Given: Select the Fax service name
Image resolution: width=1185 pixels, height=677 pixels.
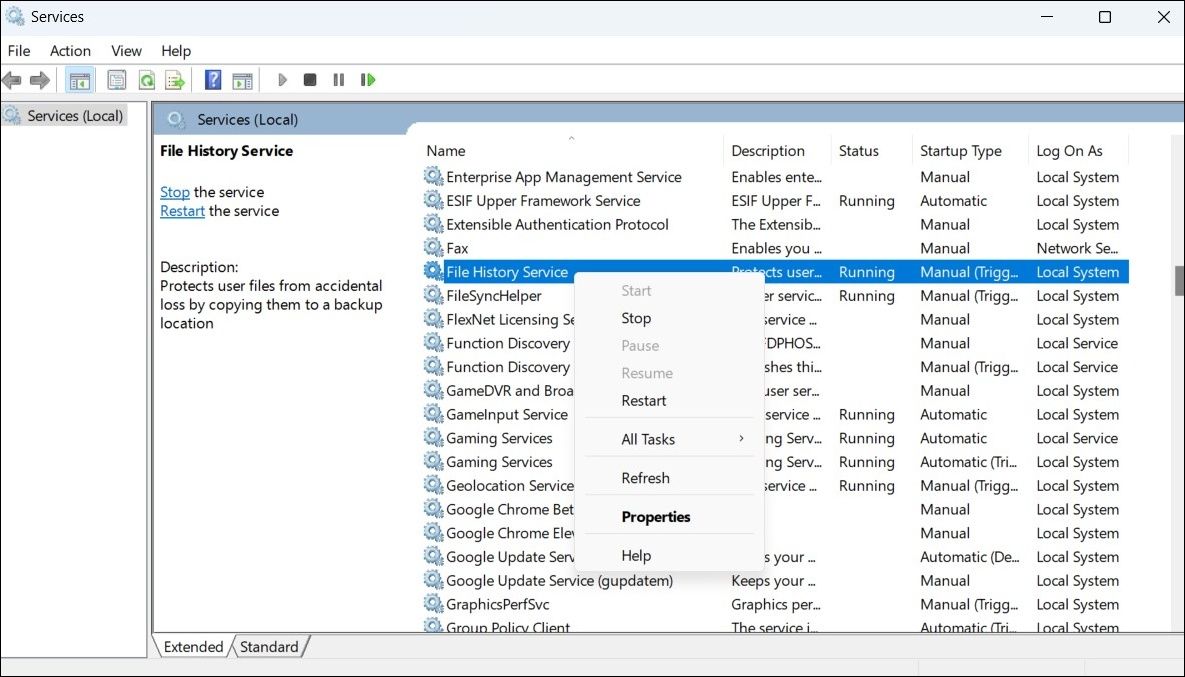Looking at the screenshot, I should 457,248.
